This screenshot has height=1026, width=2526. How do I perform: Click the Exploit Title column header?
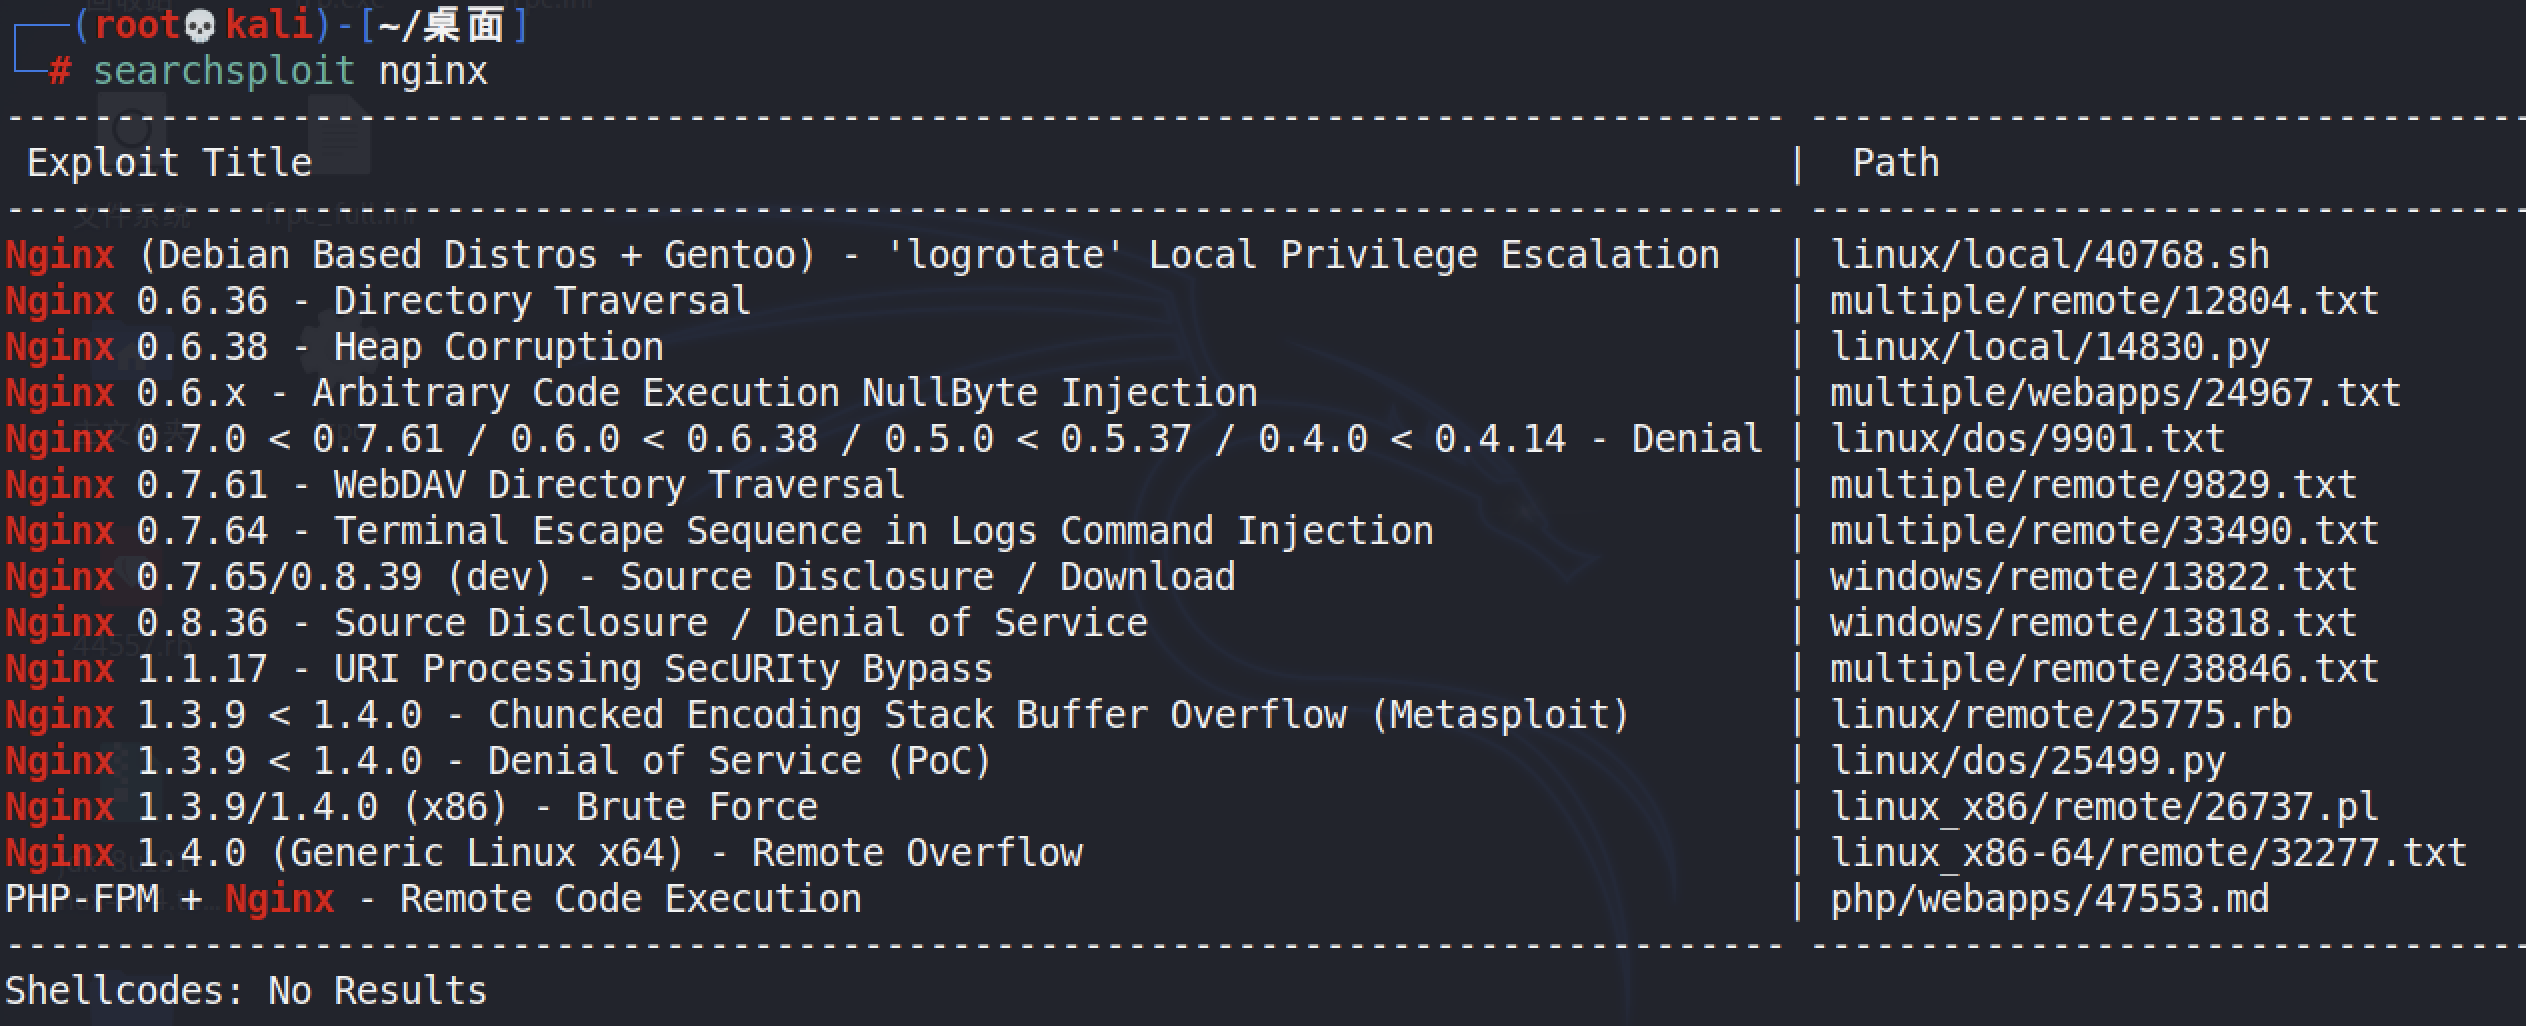tap(169, 163)
